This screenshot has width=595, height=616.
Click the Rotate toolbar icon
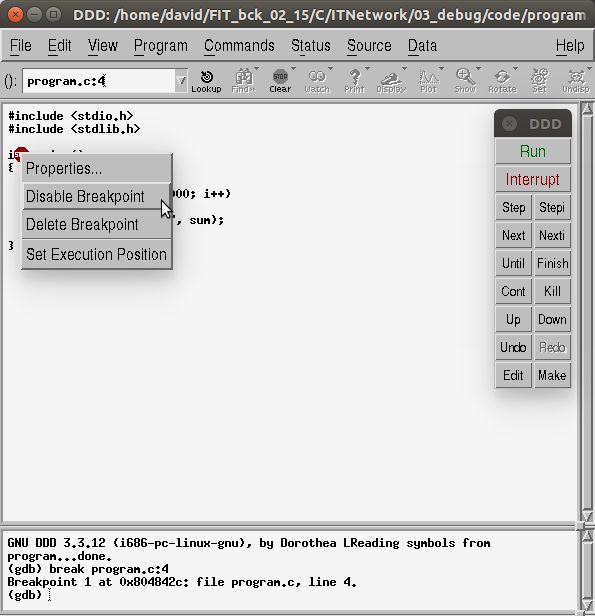click(502, 81)
